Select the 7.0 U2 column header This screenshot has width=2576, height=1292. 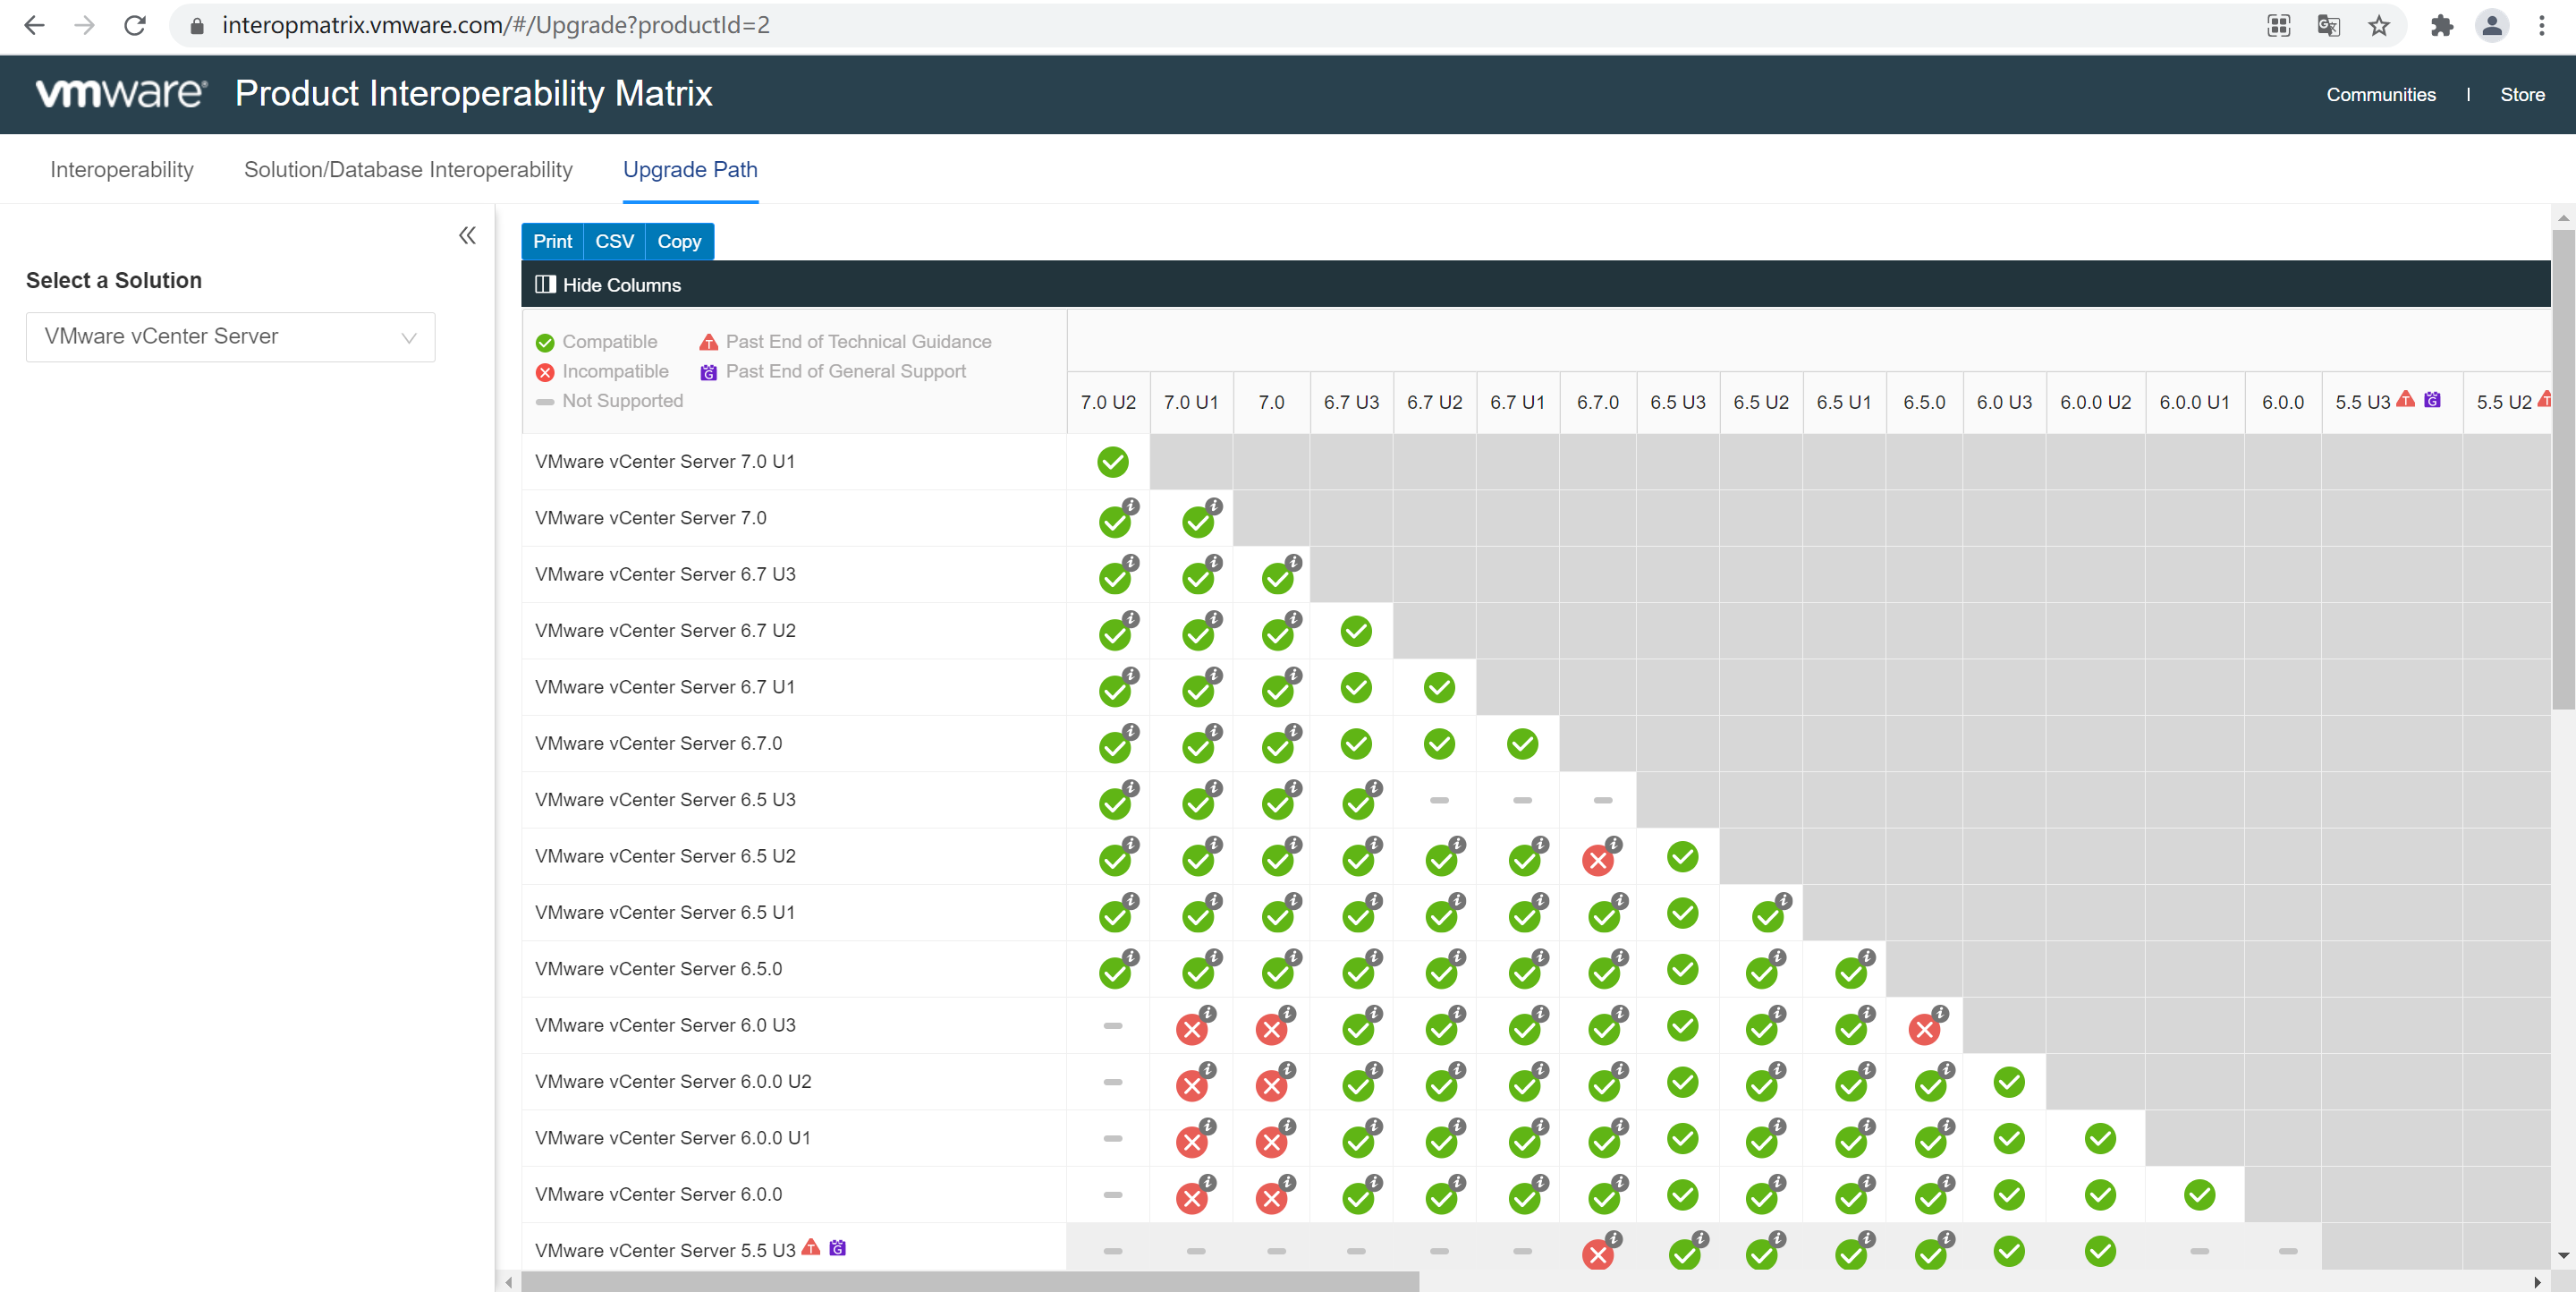tap(1108, 402)
